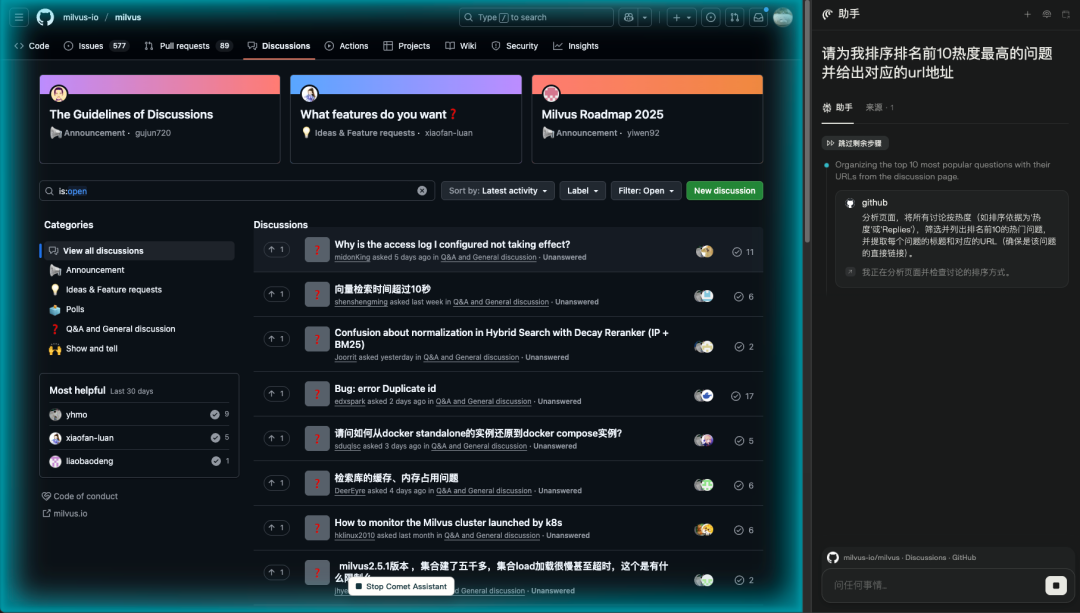Click the stop square button in assistant input
This screenshot has width=1080, height=613.
1055,585
